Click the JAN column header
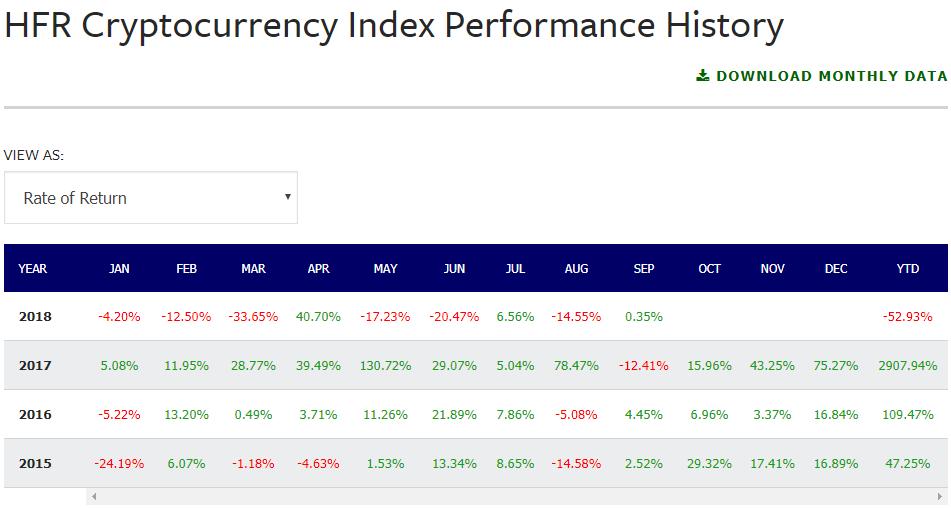 click(x=119, y=269)
